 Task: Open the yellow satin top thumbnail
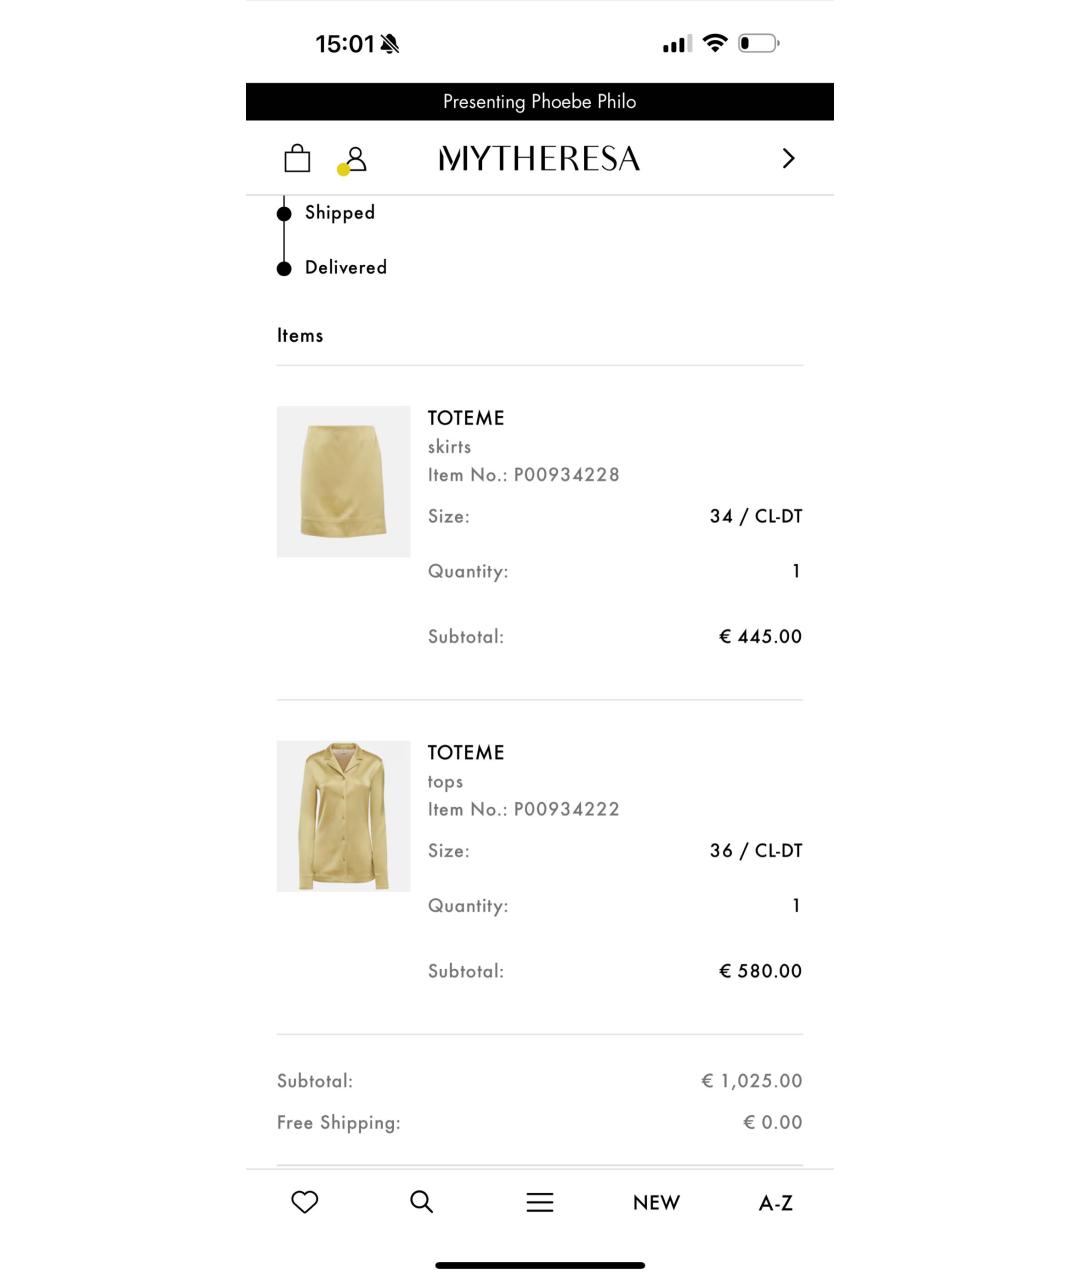point(343,816)
